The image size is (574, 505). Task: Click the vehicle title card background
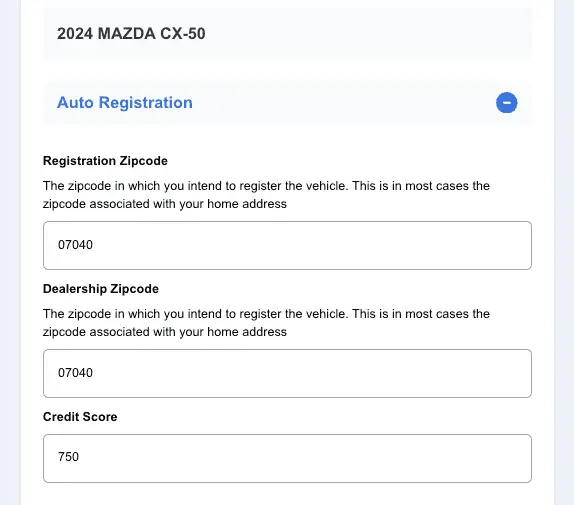(366, 34)
